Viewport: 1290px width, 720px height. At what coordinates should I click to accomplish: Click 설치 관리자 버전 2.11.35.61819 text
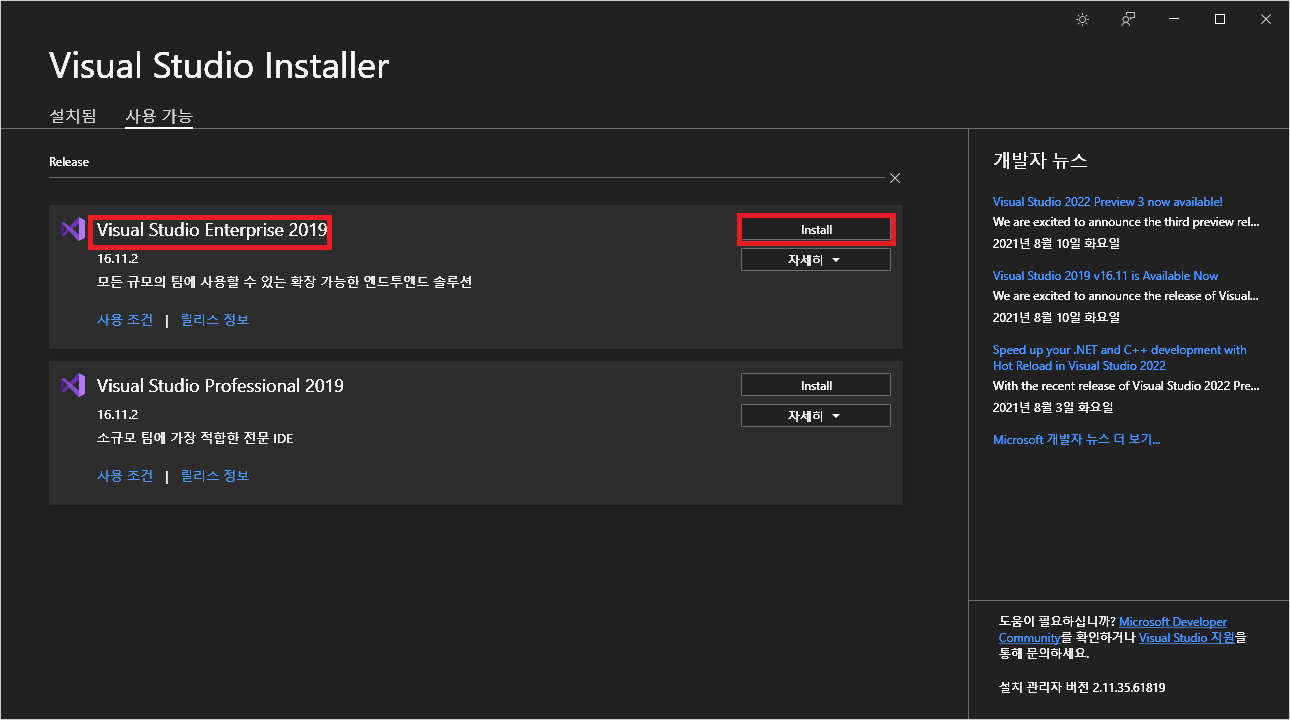[x=1082, y=688]
